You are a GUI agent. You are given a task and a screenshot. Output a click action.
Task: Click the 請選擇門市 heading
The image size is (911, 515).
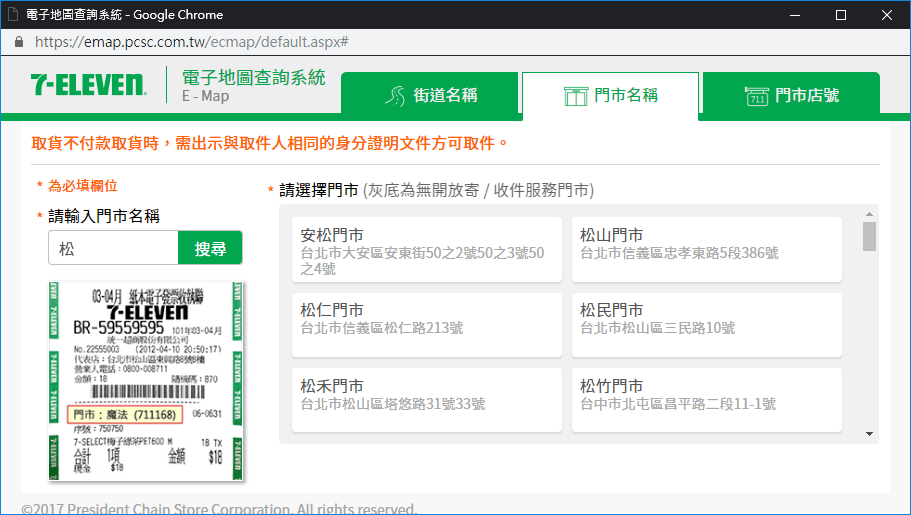click(319, 190)
